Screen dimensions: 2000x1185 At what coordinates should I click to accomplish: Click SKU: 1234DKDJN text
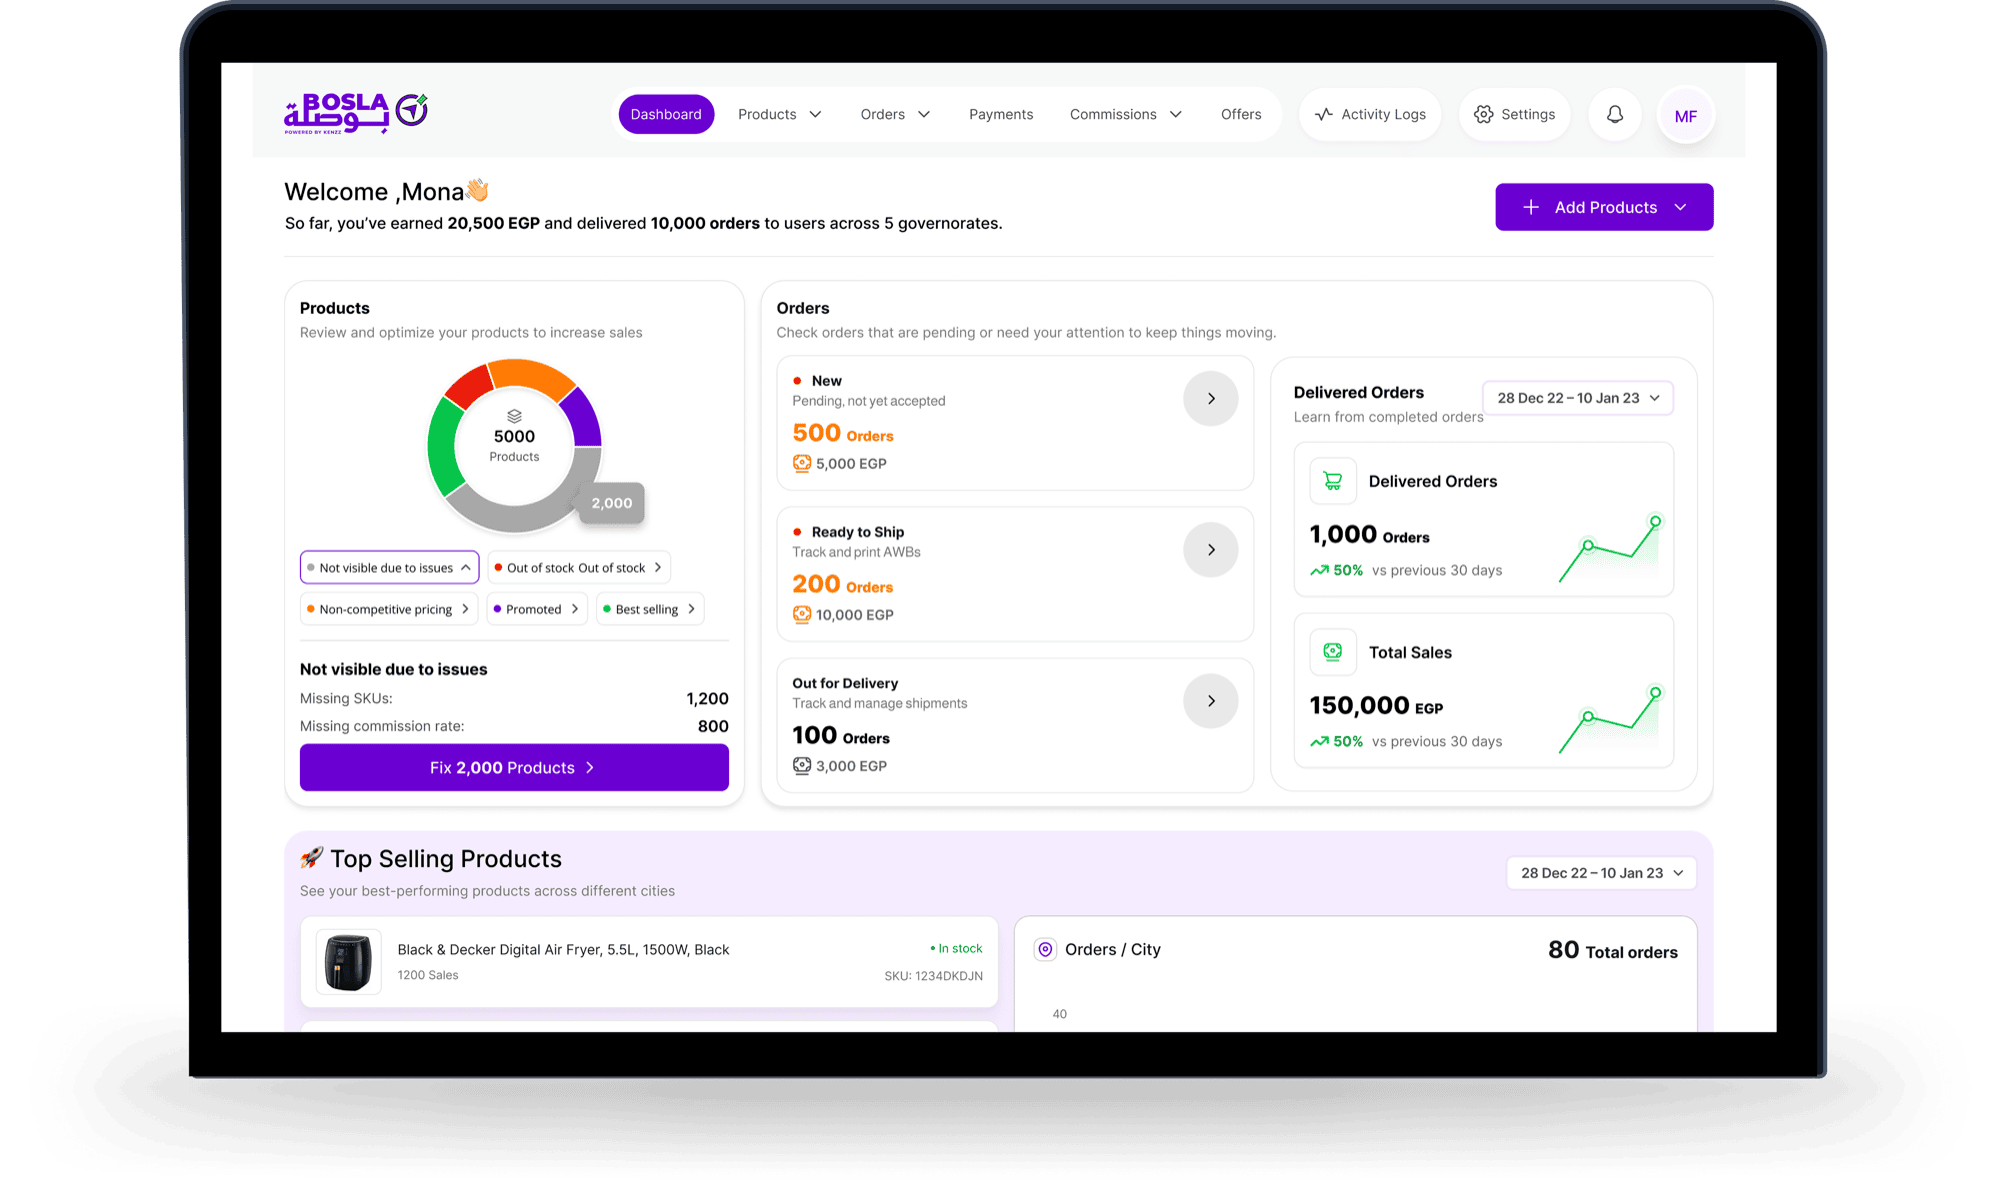(x=933, y=976)
